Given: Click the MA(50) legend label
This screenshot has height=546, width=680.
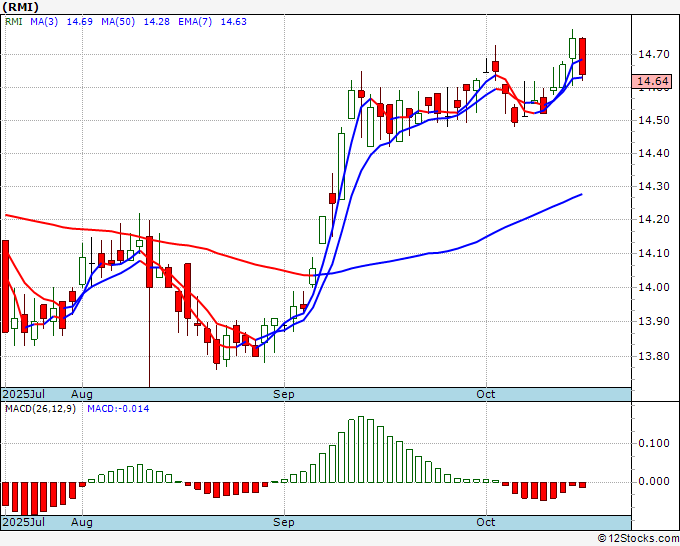Looking at the screenshot, I should click(x=118, y=22).
